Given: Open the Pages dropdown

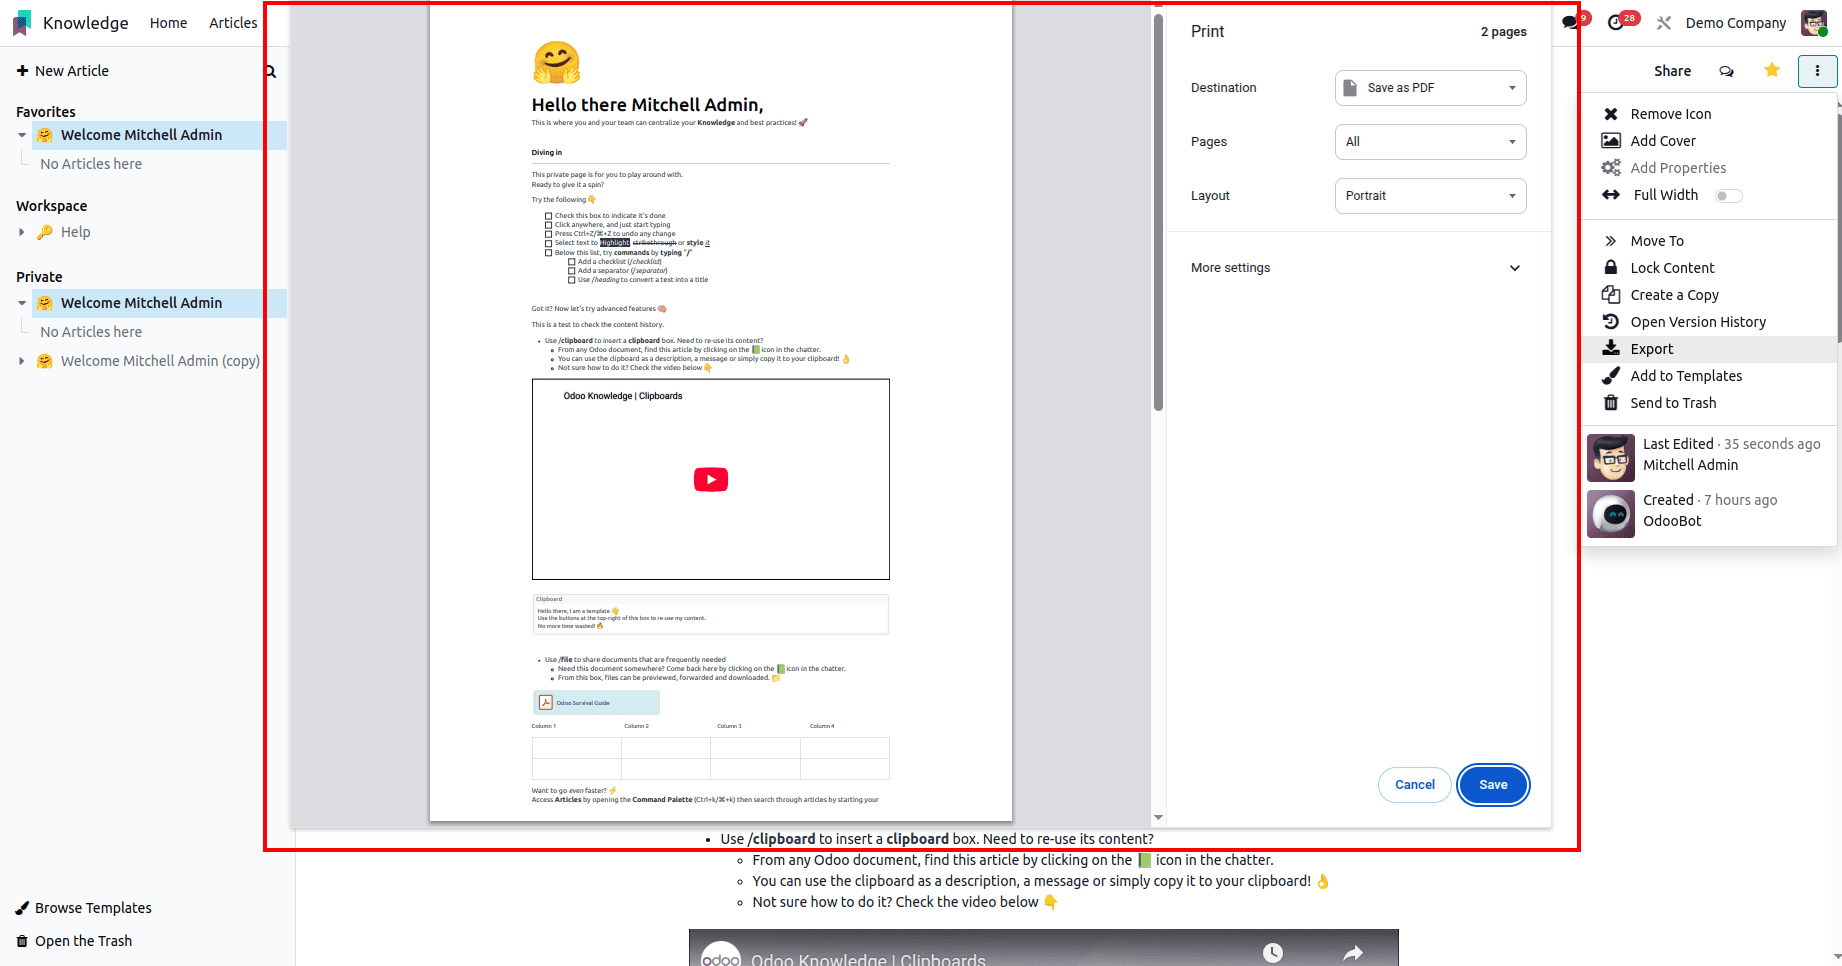Looking at the screenshot, I should [x=1430, y=142].
